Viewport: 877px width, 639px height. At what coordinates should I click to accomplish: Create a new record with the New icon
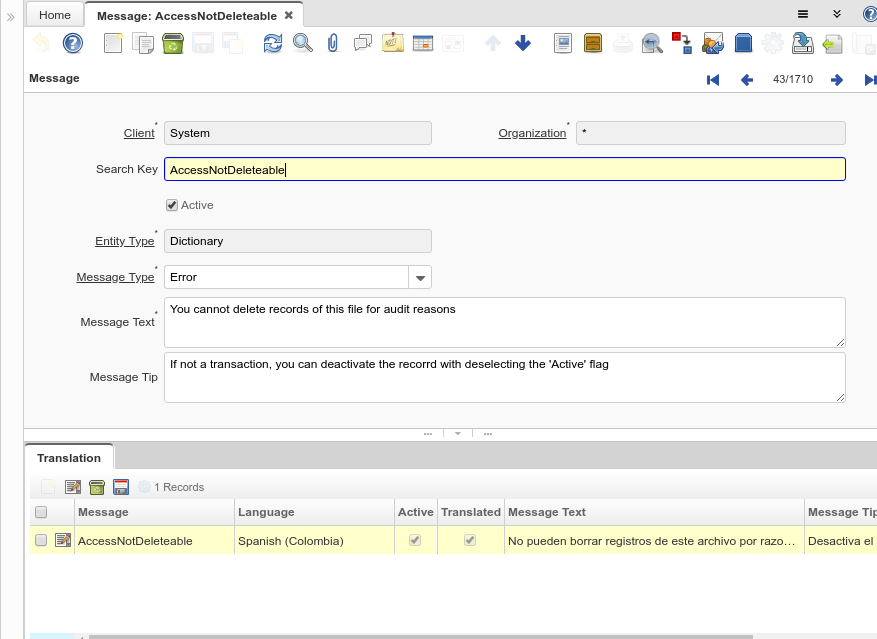point(113,43)
